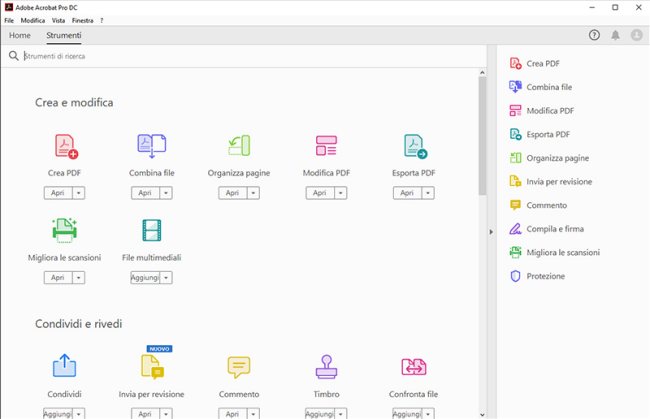
Task: Click the Apri button under Crea PDF
Action: coord(58,193)
